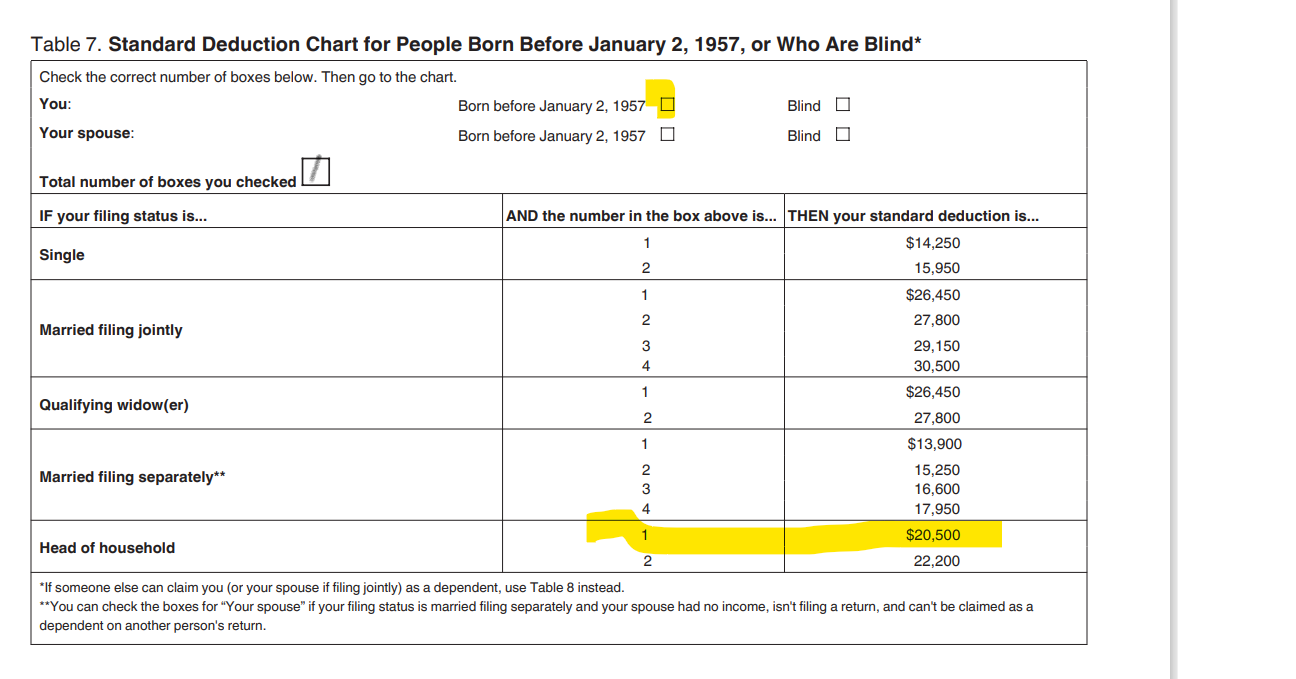Tick your spouse's "Born before January 2, 1957" box
Screen dimensions: 1296x679
(x=667, y=134)
